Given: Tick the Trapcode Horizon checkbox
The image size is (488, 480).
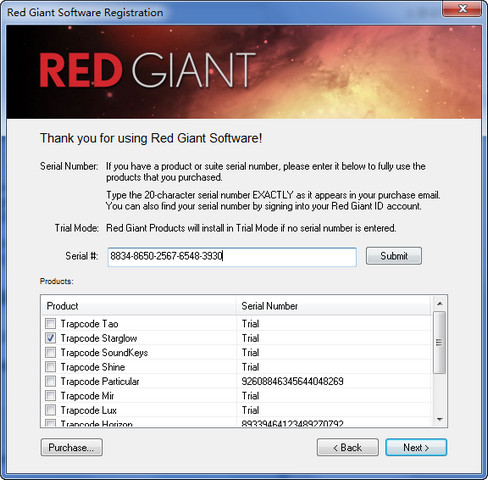Looking at the screenshot, I should [x=50, y=423].
